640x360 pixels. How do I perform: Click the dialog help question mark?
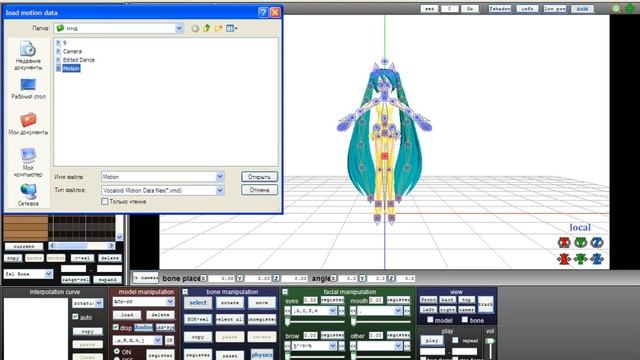pos(263,12)
